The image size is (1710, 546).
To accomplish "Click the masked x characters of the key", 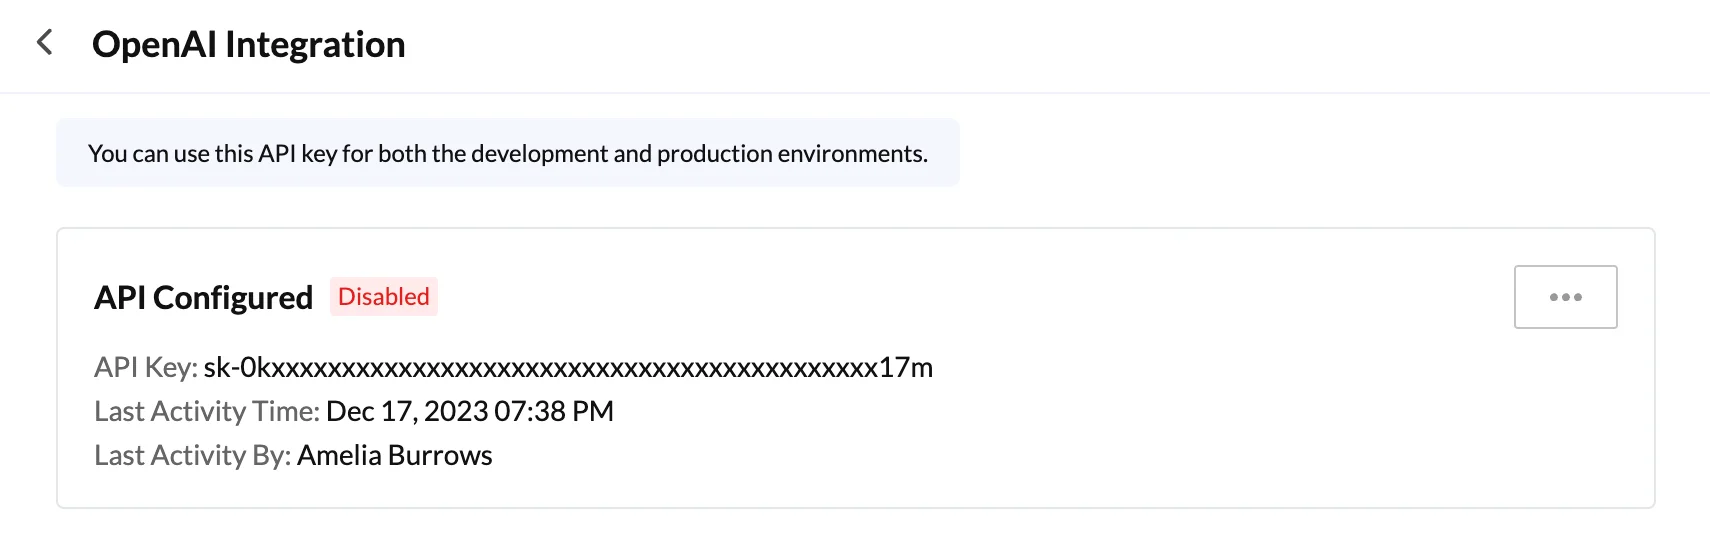I will point(574,369).
